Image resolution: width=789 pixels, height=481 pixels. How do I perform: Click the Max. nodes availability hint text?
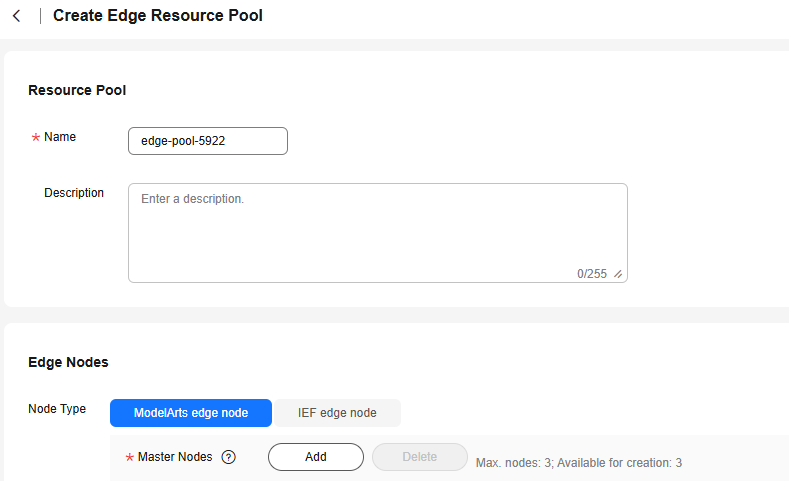(579, 463)
